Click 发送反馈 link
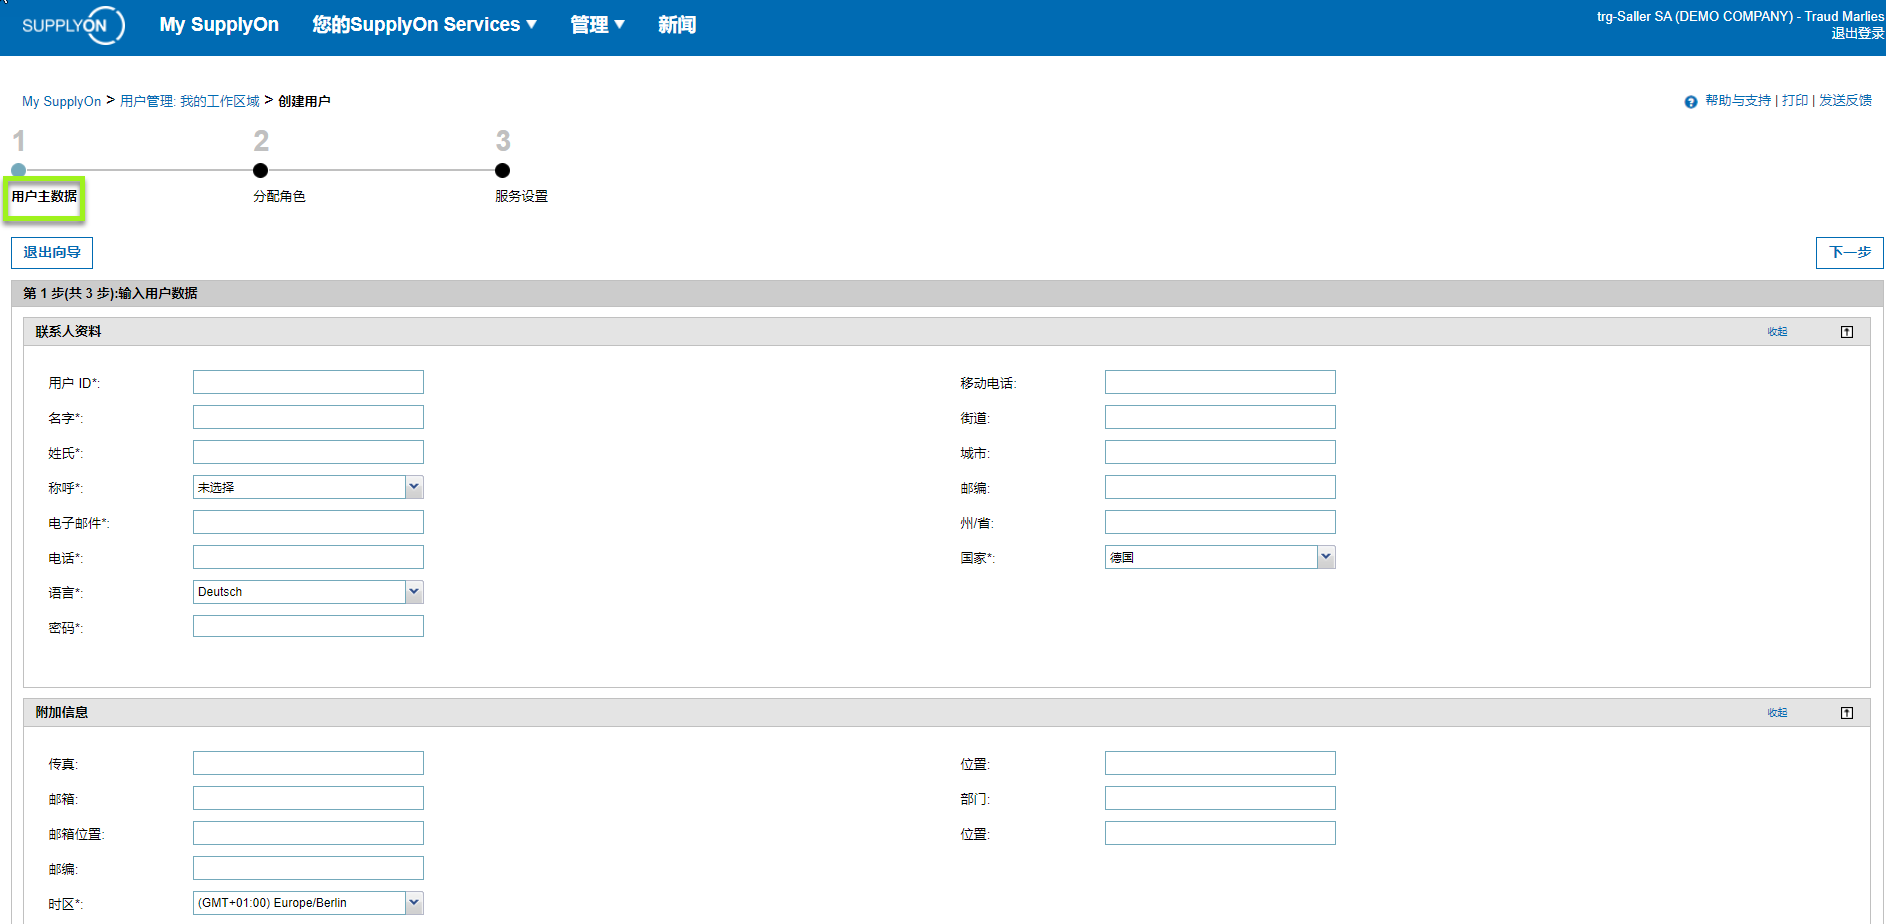Image resolution: width=1886 pixels, height=924 pixels. coord(1845,101)
